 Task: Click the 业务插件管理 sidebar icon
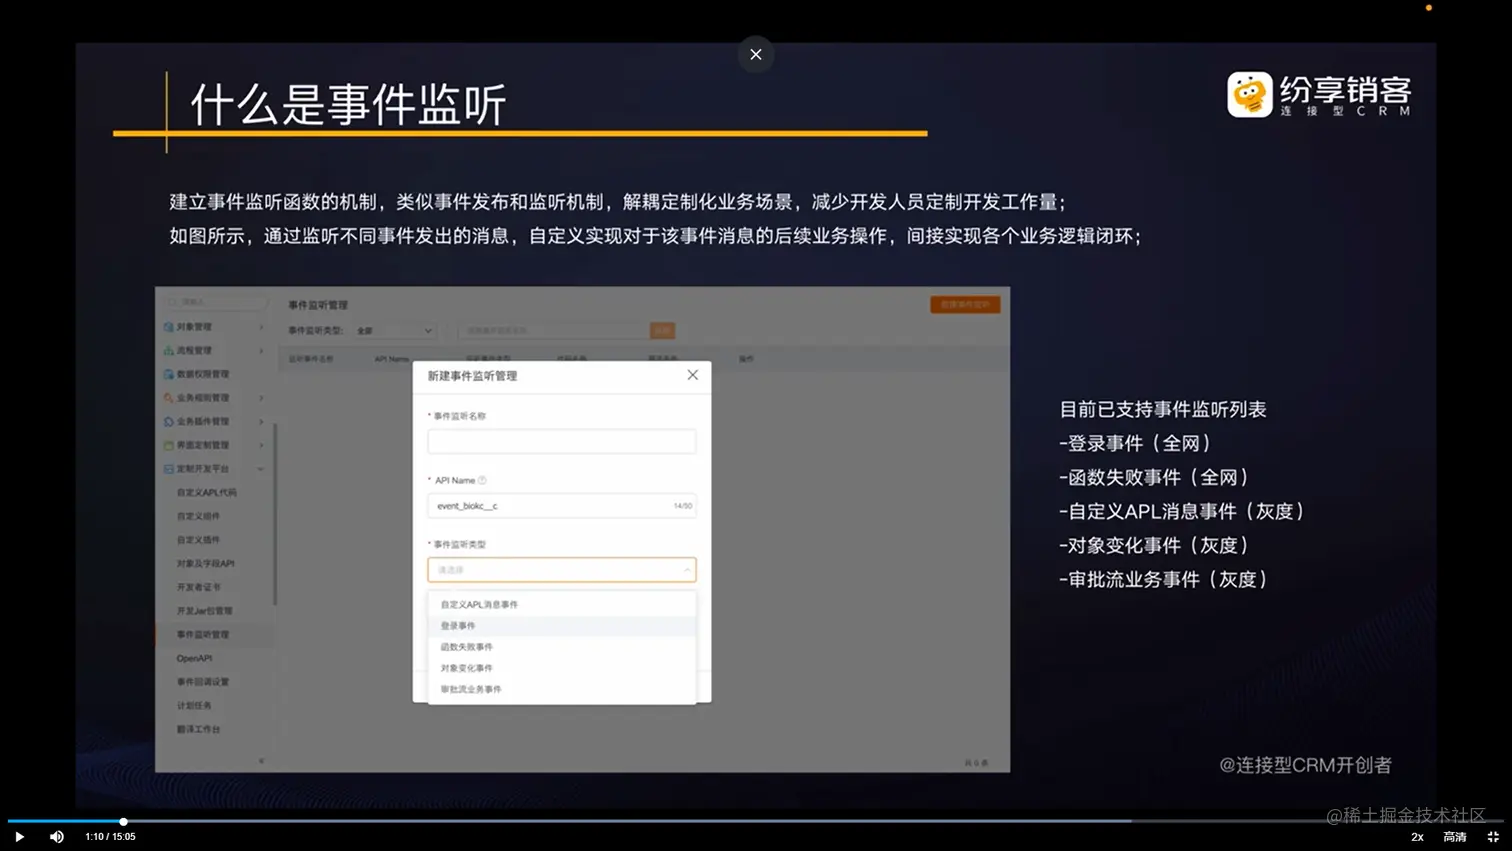[168, 422]
